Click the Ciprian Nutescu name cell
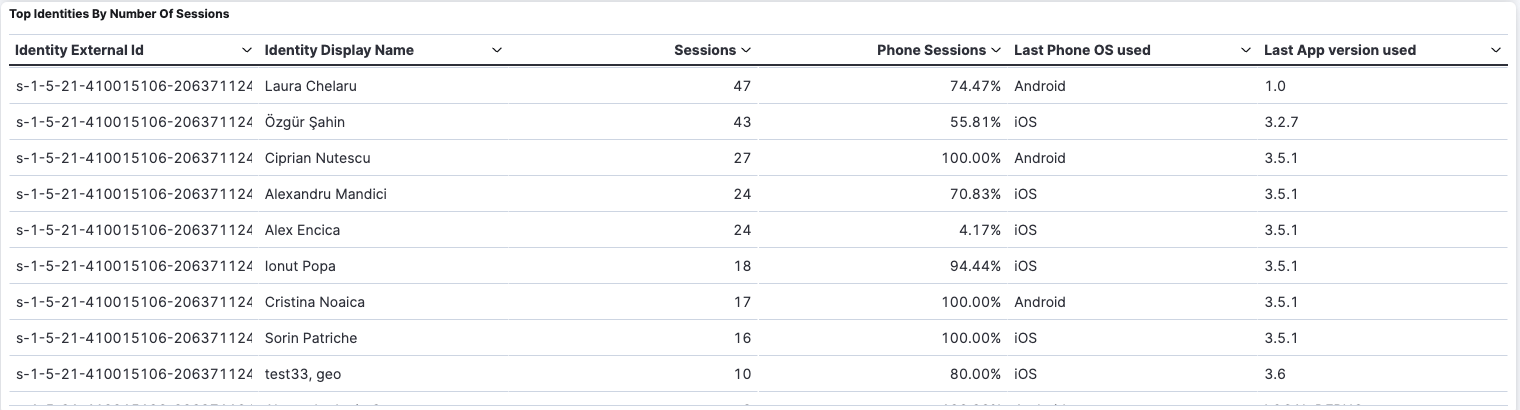 click(x=316, y=158)
